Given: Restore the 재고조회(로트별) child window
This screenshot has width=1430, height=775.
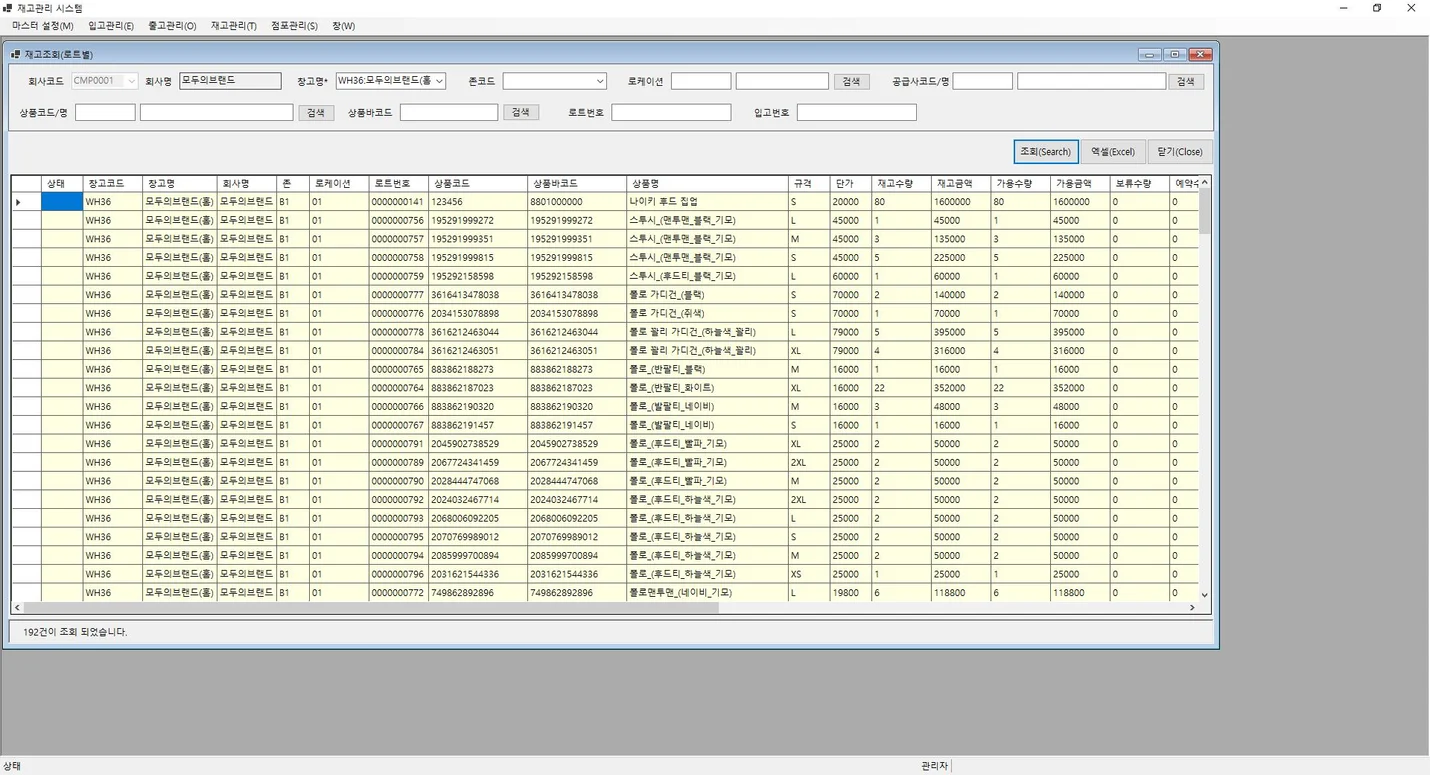Looking at the screenshot, I should (1175, 54).
